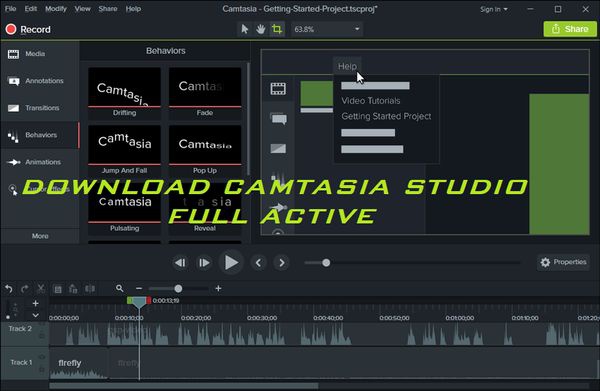Click the filmstrip media icon in preview

click(278, 89)
